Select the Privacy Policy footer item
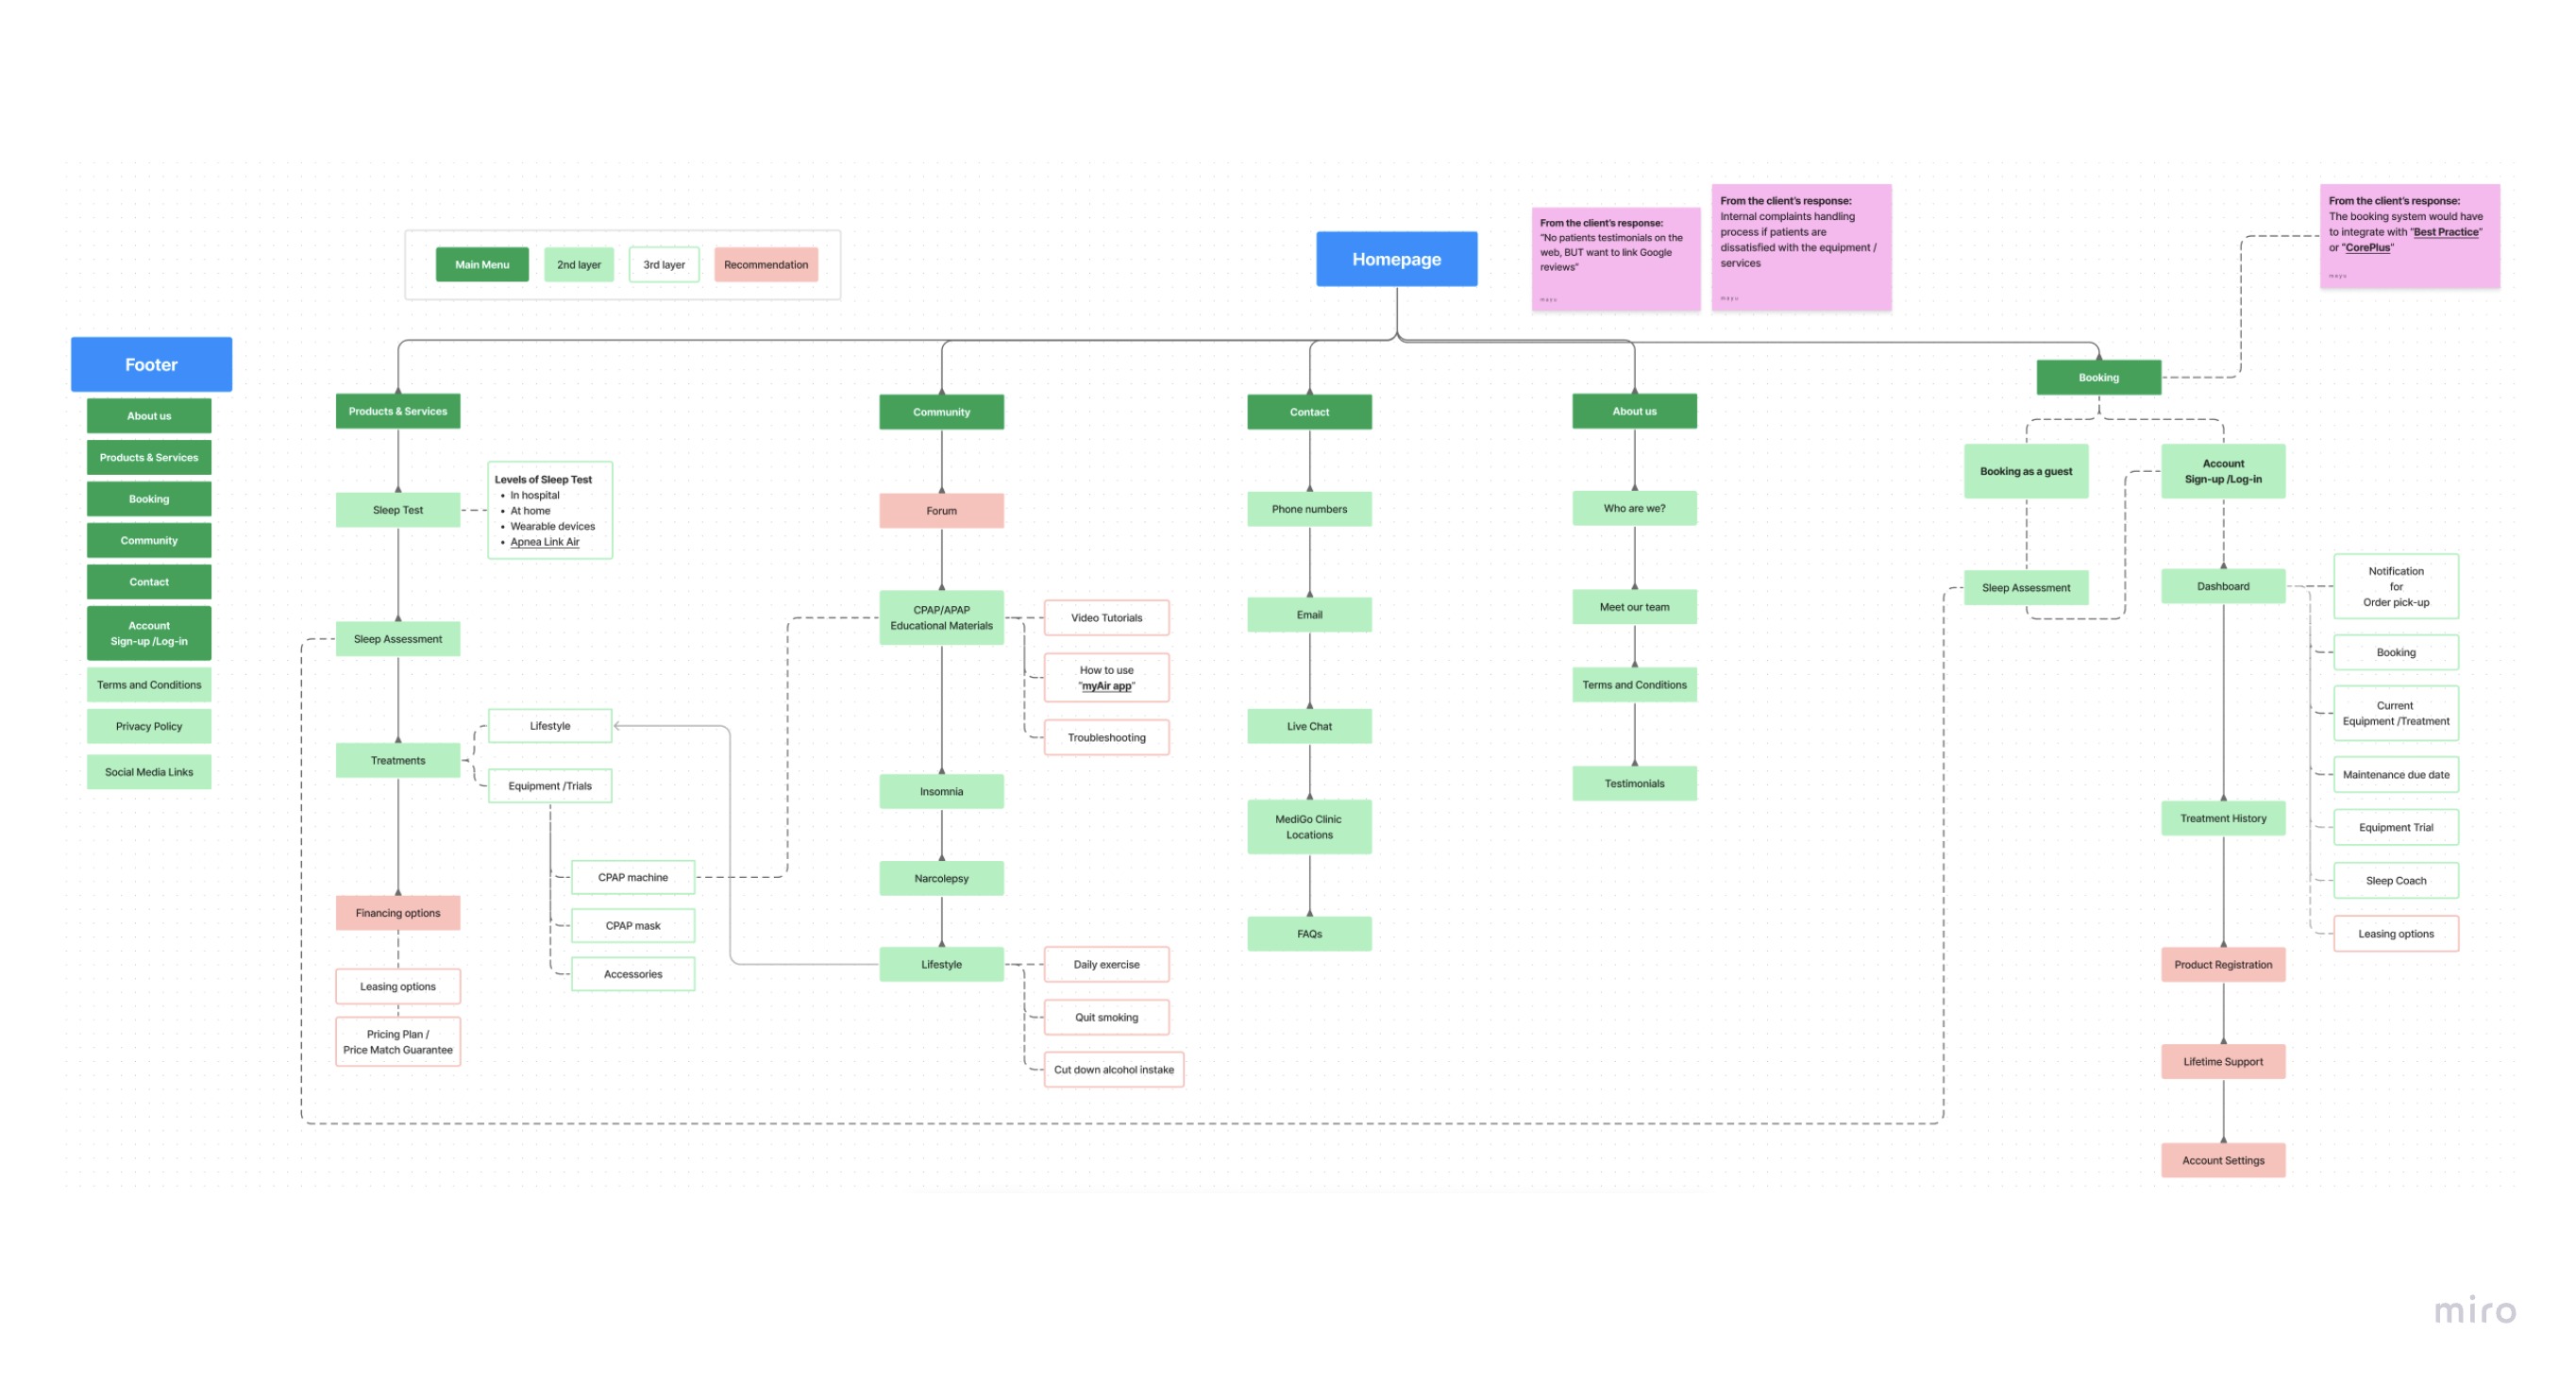This screenshot has height=1383, width=2576. pyautogui.click(x=149, y=726)
